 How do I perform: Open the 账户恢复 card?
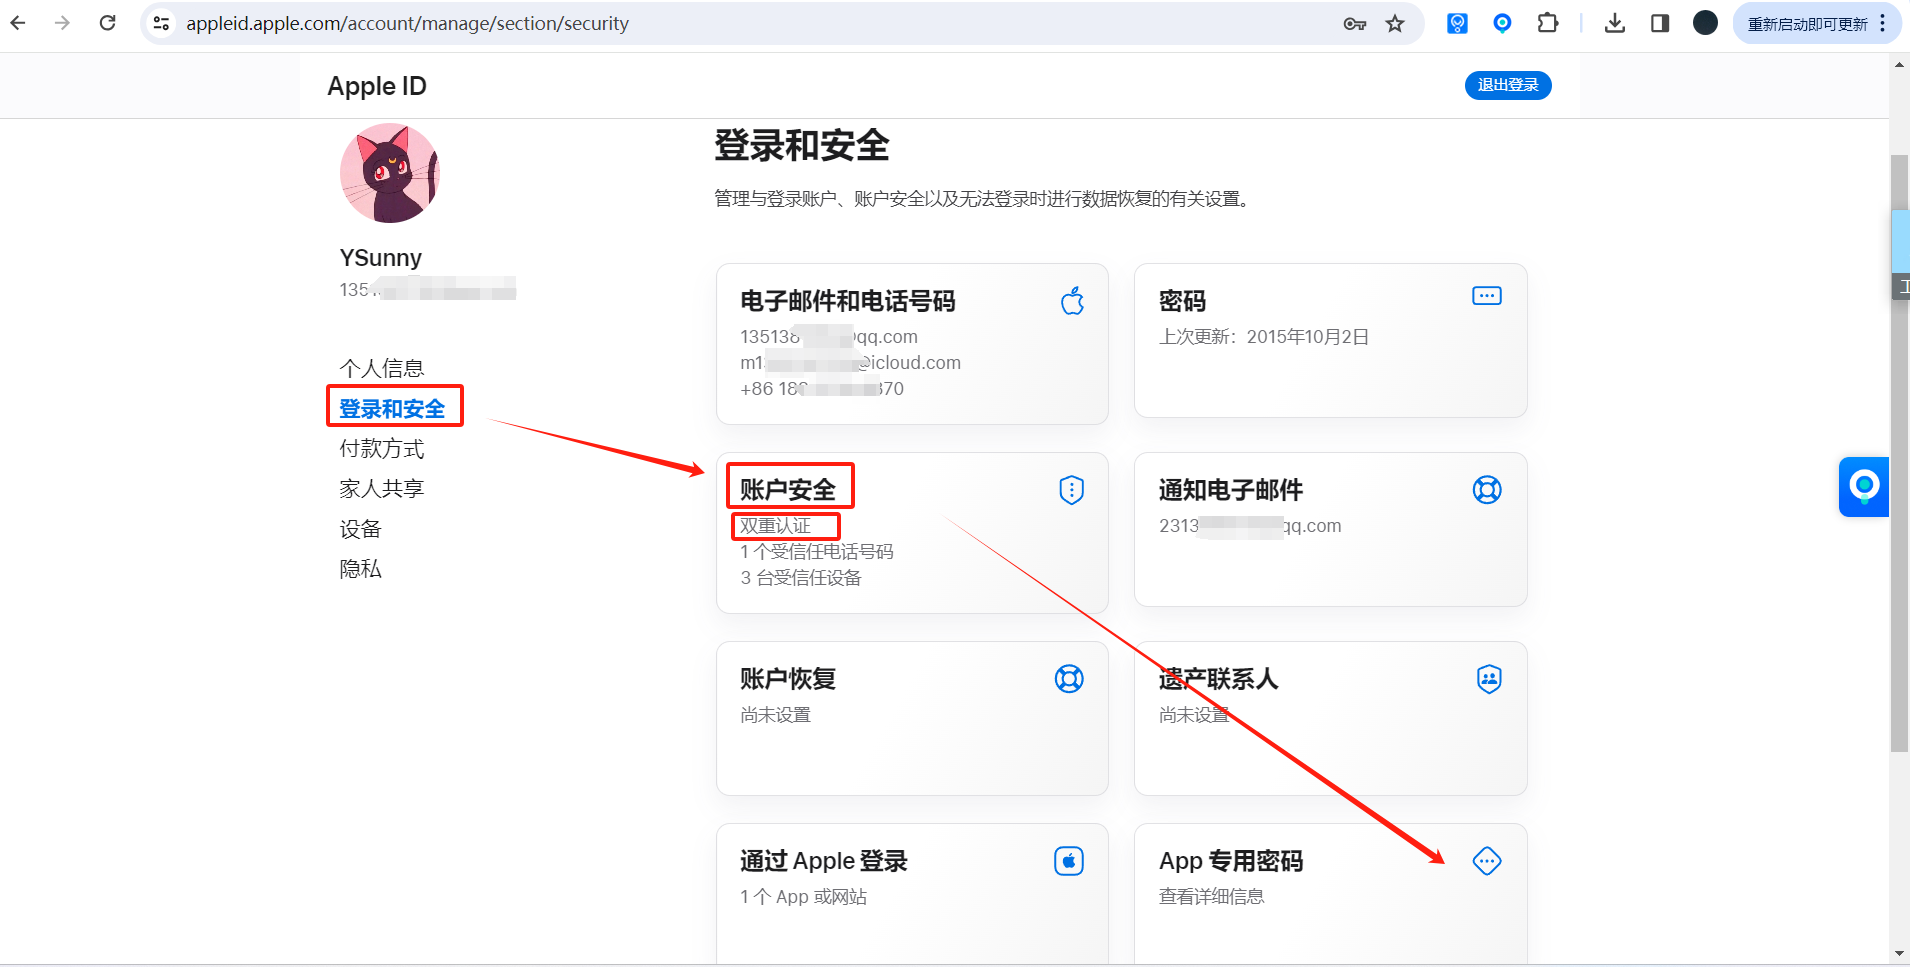click(x=912, y=719)
